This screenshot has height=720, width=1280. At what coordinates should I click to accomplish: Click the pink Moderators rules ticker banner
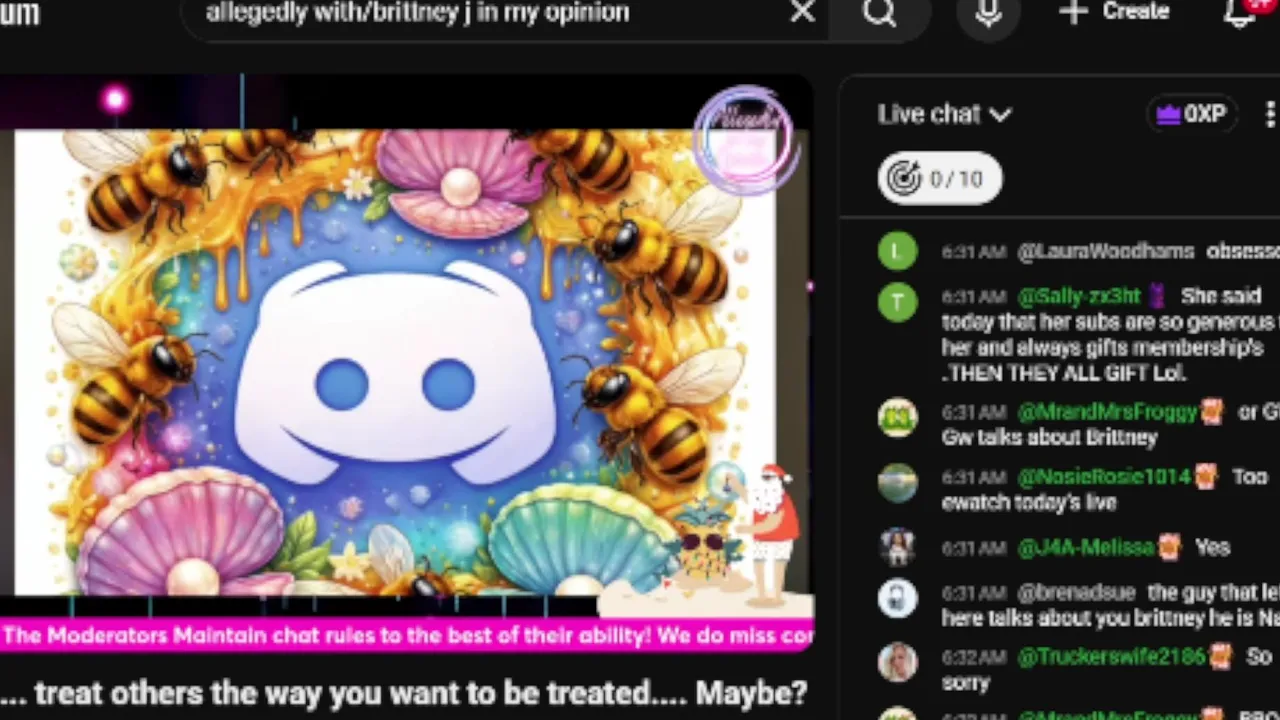[407, 636]
